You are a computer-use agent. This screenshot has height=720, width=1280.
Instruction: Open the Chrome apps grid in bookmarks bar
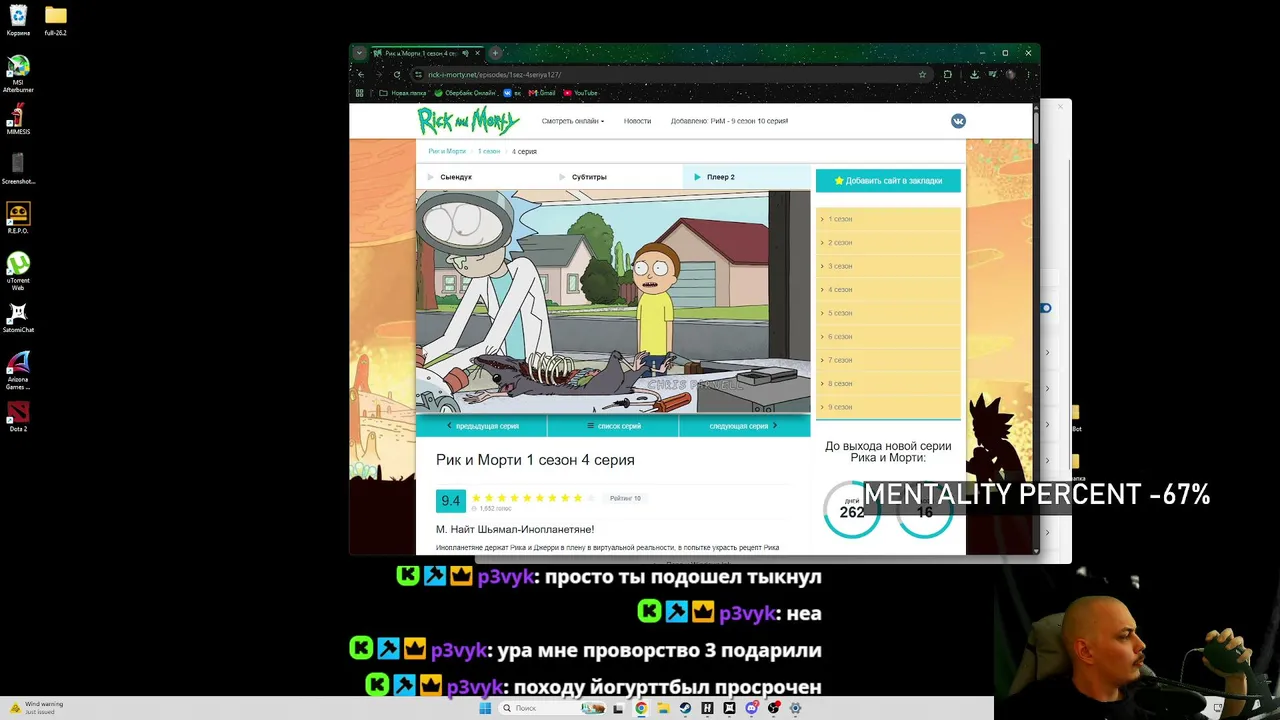tap(360, 93)
